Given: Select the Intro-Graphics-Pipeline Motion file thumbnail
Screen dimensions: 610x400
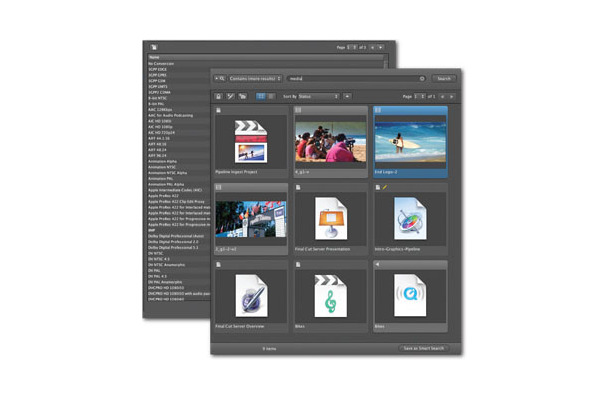Looking at the screenshot, I should tap(410, 219).
